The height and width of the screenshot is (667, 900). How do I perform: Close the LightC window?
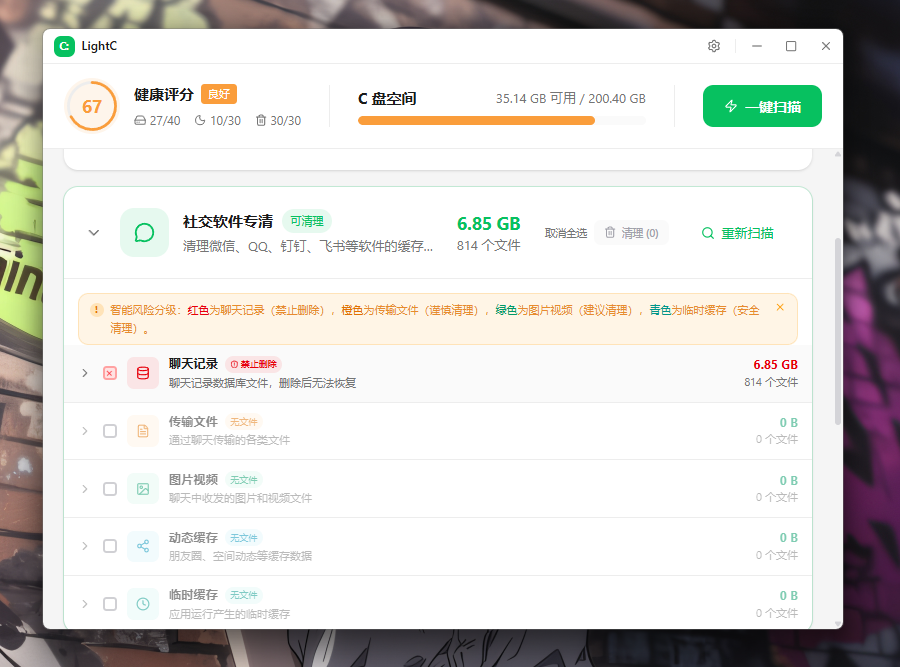tap(826, 46)
